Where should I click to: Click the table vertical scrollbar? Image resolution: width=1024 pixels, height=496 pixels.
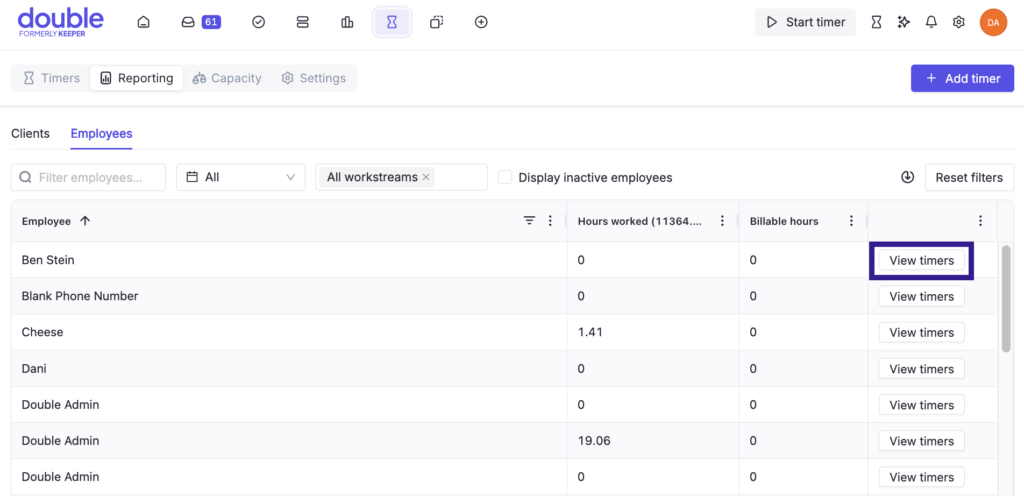tap(1005, 300)
